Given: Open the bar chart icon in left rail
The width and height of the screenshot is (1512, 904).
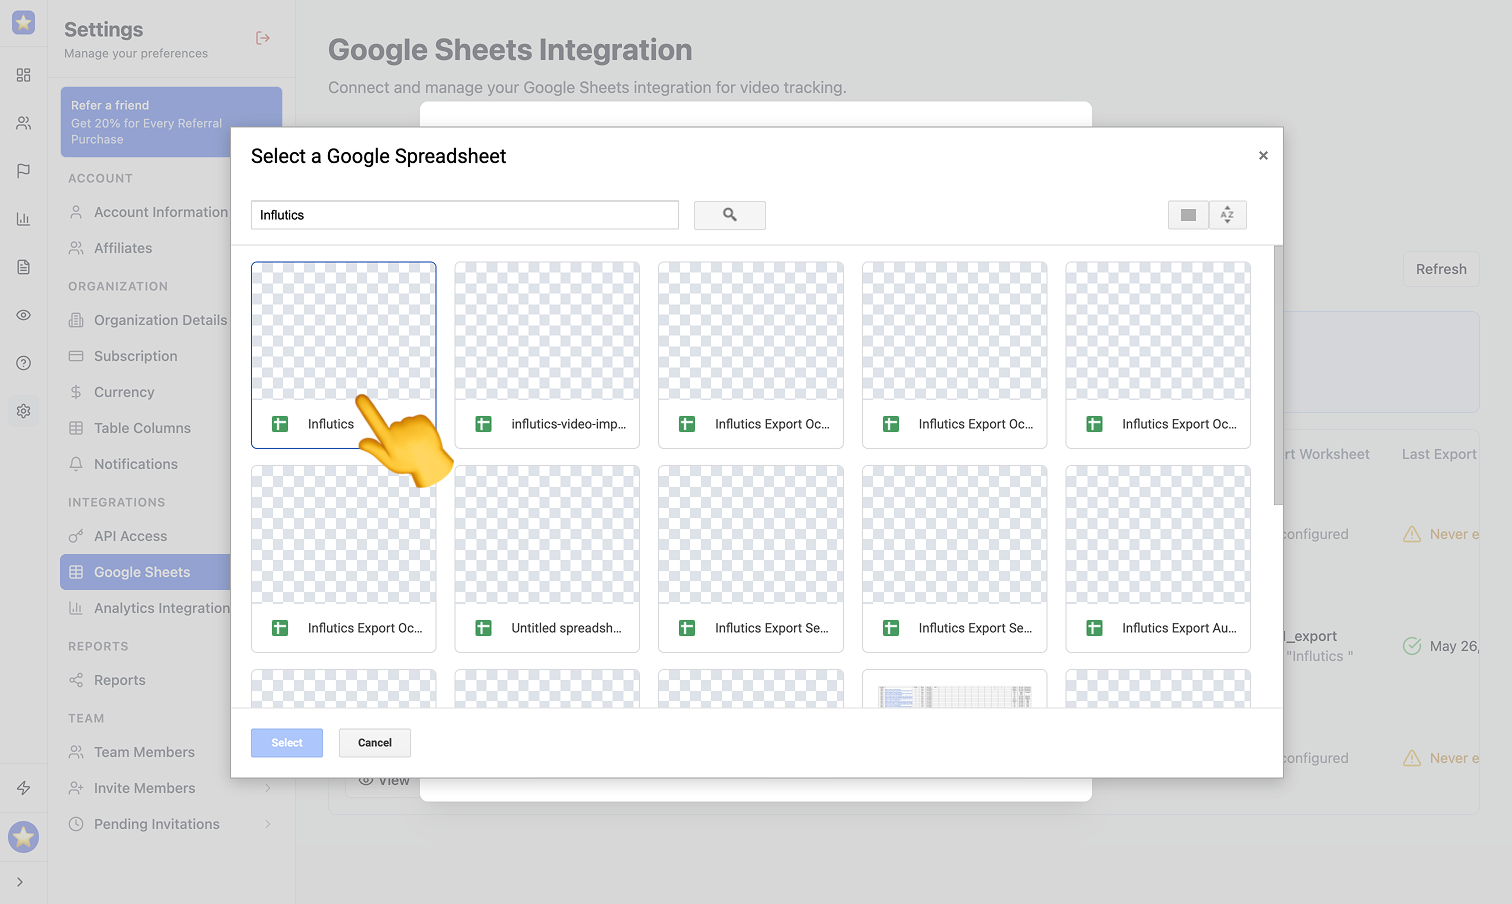Looking at the screenshot, I should pyautogui.click(x=23, y=219).
